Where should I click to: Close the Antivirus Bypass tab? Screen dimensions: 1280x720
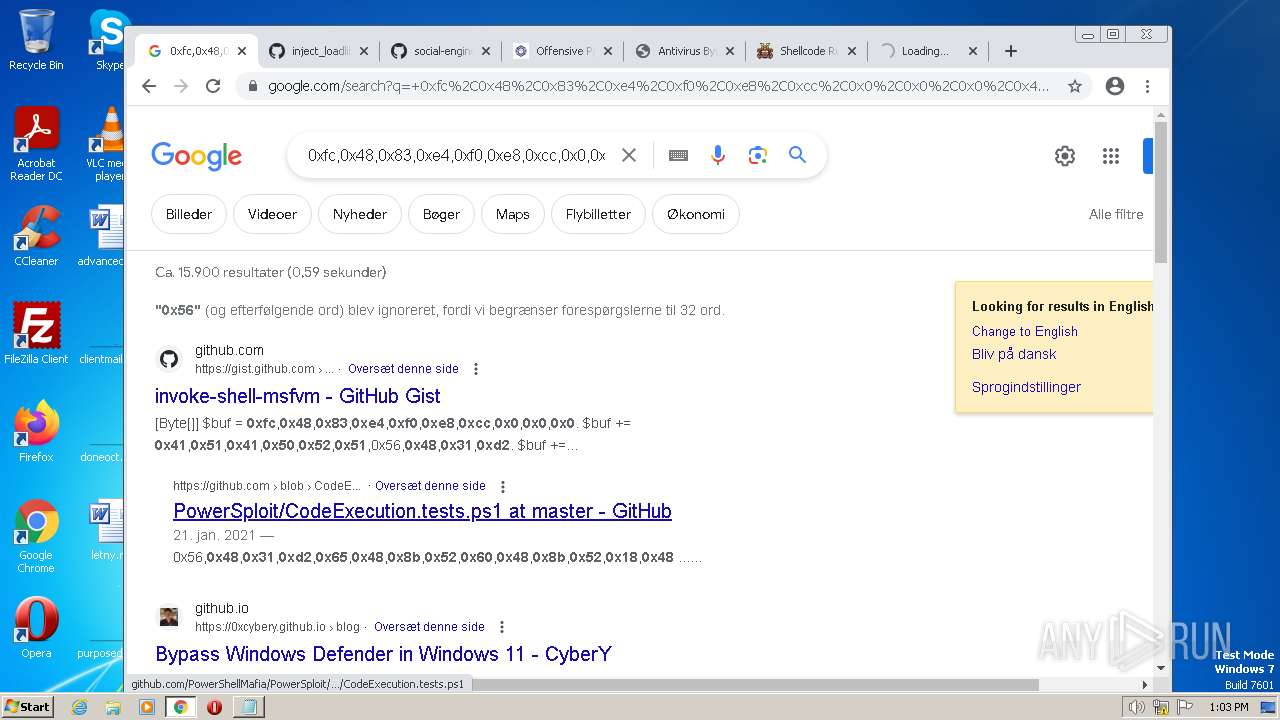point(730,51)
